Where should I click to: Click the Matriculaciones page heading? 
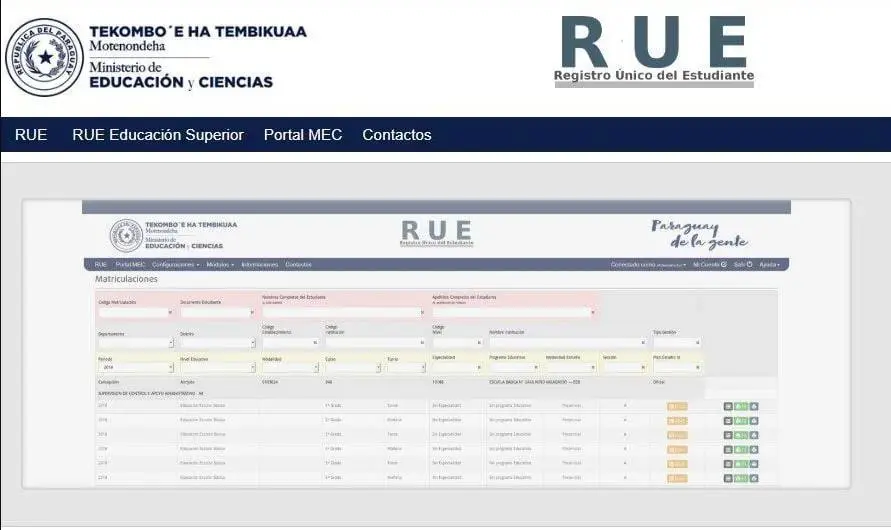click(126, 279)
